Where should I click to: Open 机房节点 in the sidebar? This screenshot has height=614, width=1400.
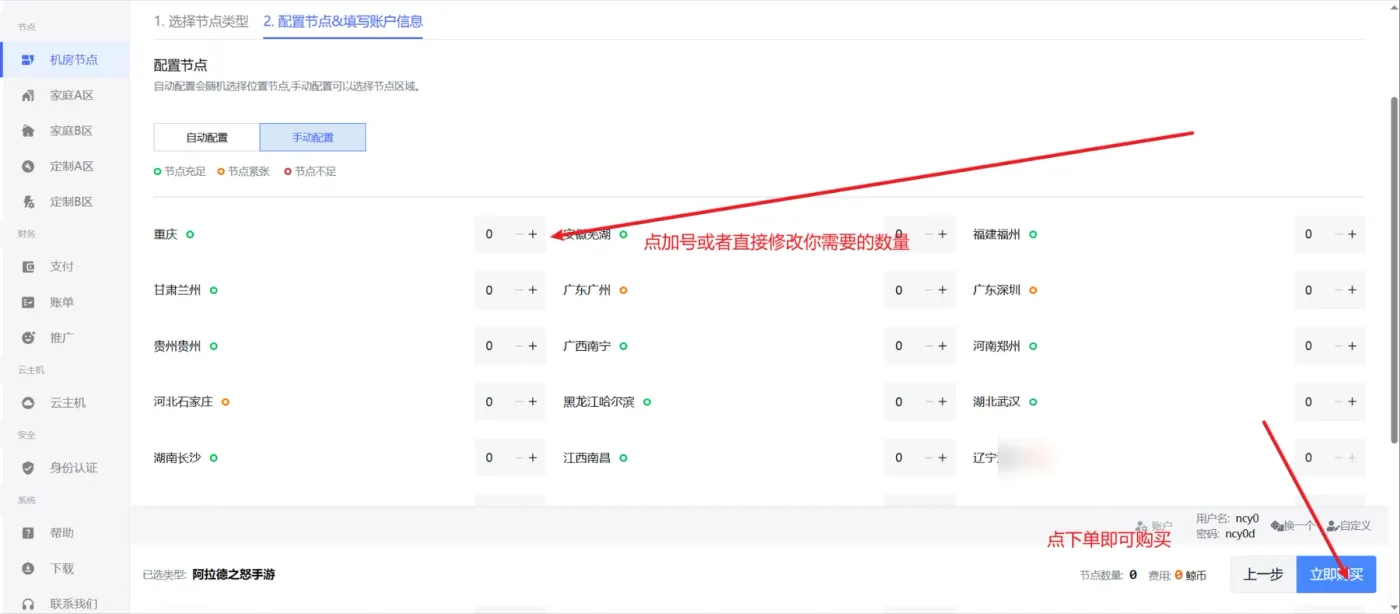[65, 59]
